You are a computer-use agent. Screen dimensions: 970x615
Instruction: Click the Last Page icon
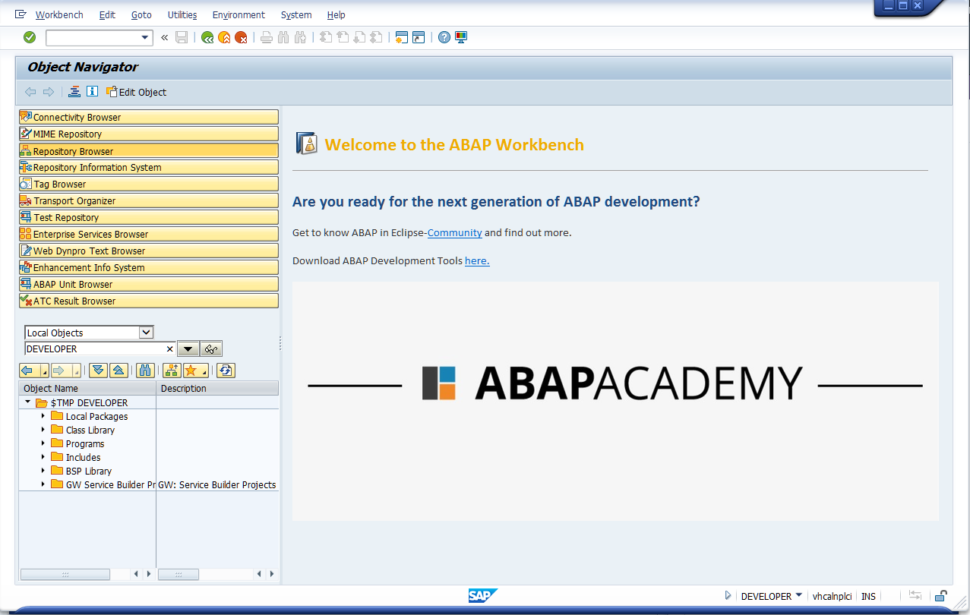click(376, 38)
